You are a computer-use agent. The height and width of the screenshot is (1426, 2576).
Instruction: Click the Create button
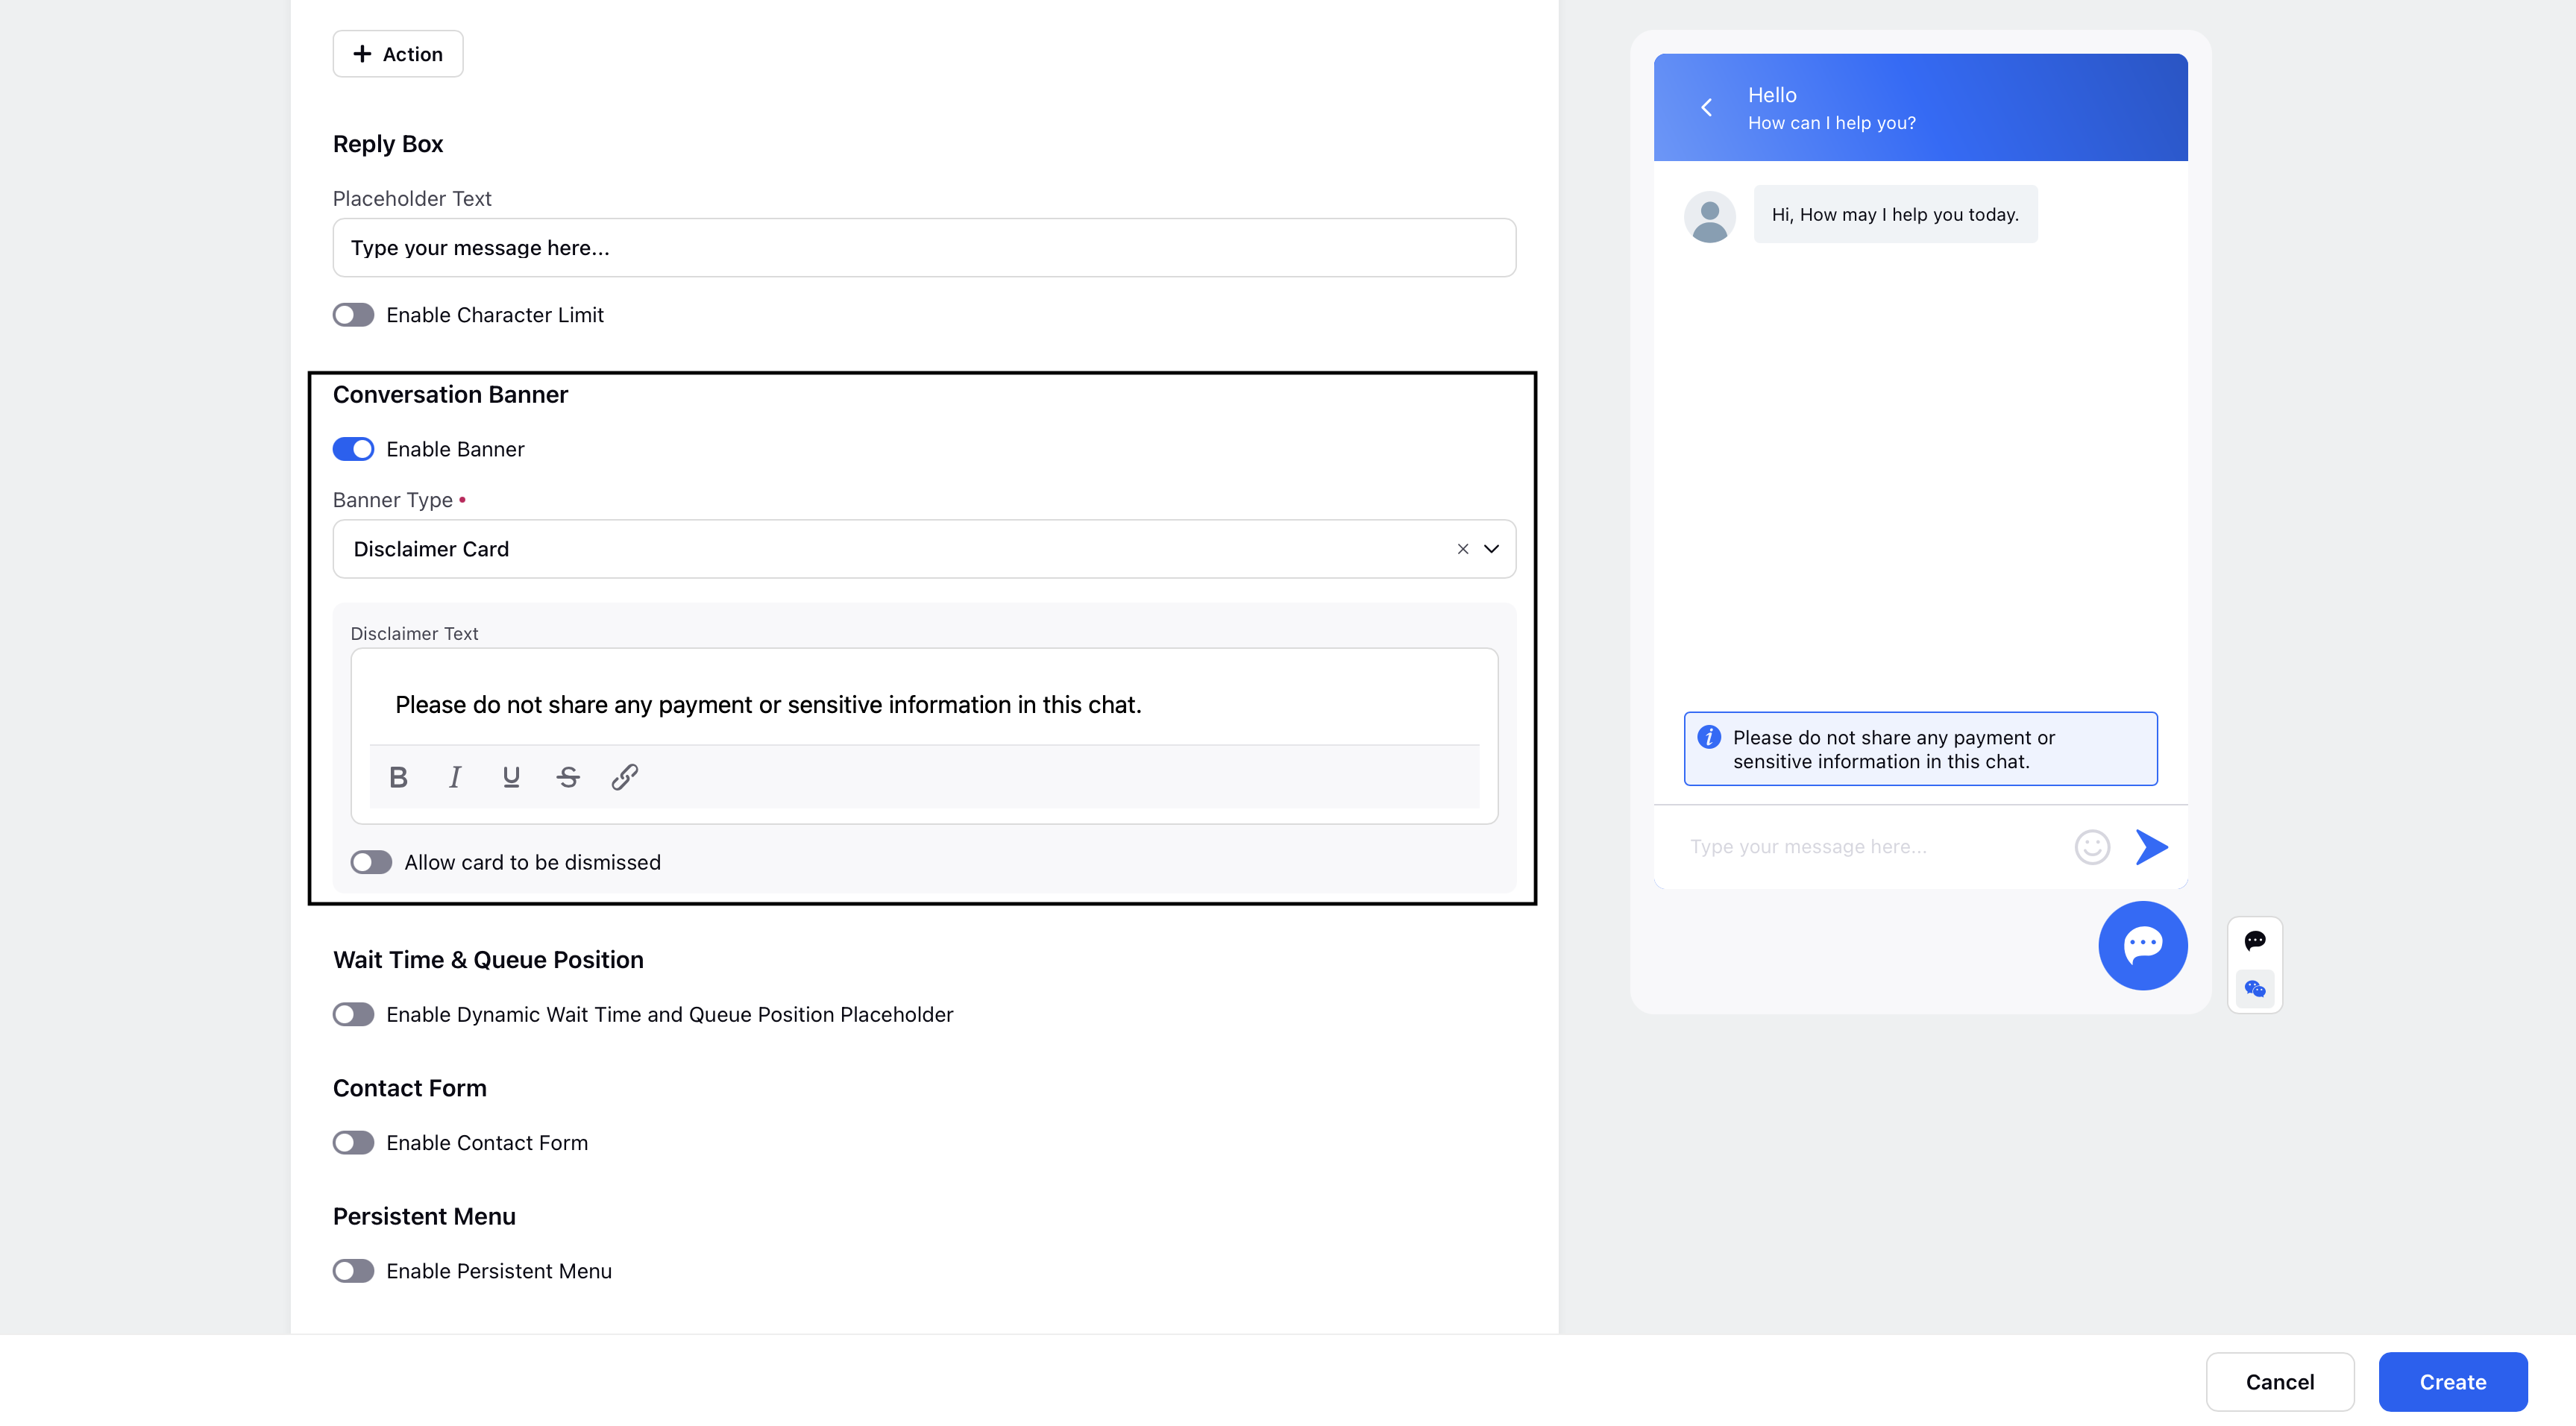coord(2453,1382)
